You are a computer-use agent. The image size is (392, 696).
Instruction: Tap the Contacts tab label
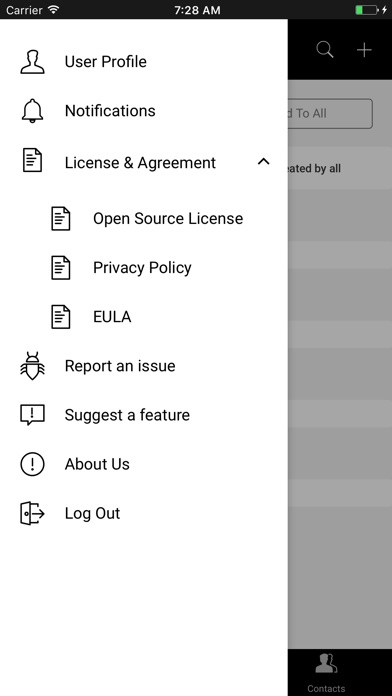[326, 688]
